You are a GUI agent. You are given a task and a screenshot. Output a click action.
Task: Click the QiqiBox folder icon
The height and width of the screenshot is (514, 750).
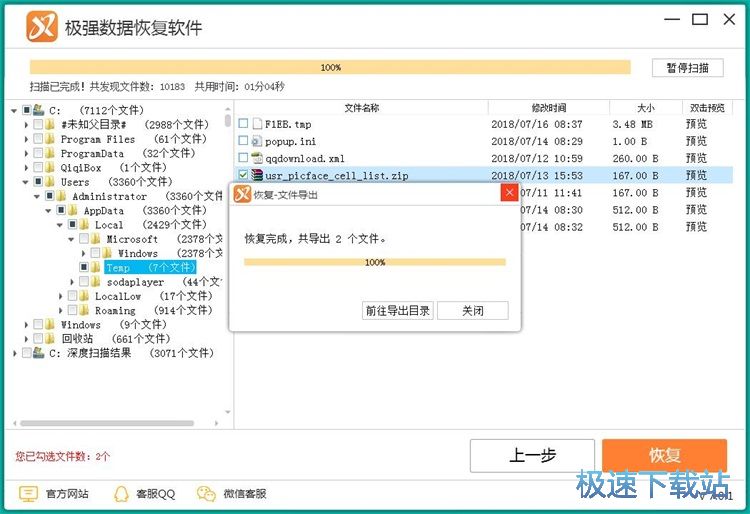click(x=50, y=168)
